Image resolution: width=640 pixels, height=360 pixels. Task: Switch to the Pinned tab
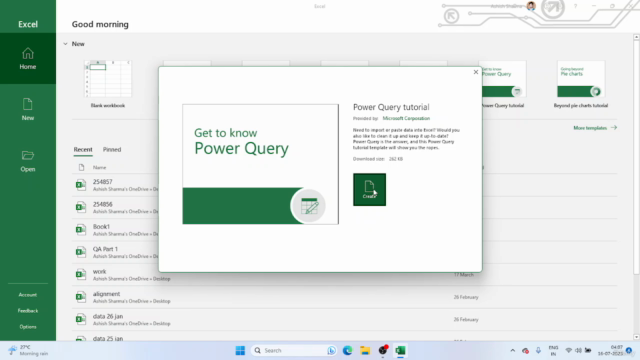tap(112, 149)
